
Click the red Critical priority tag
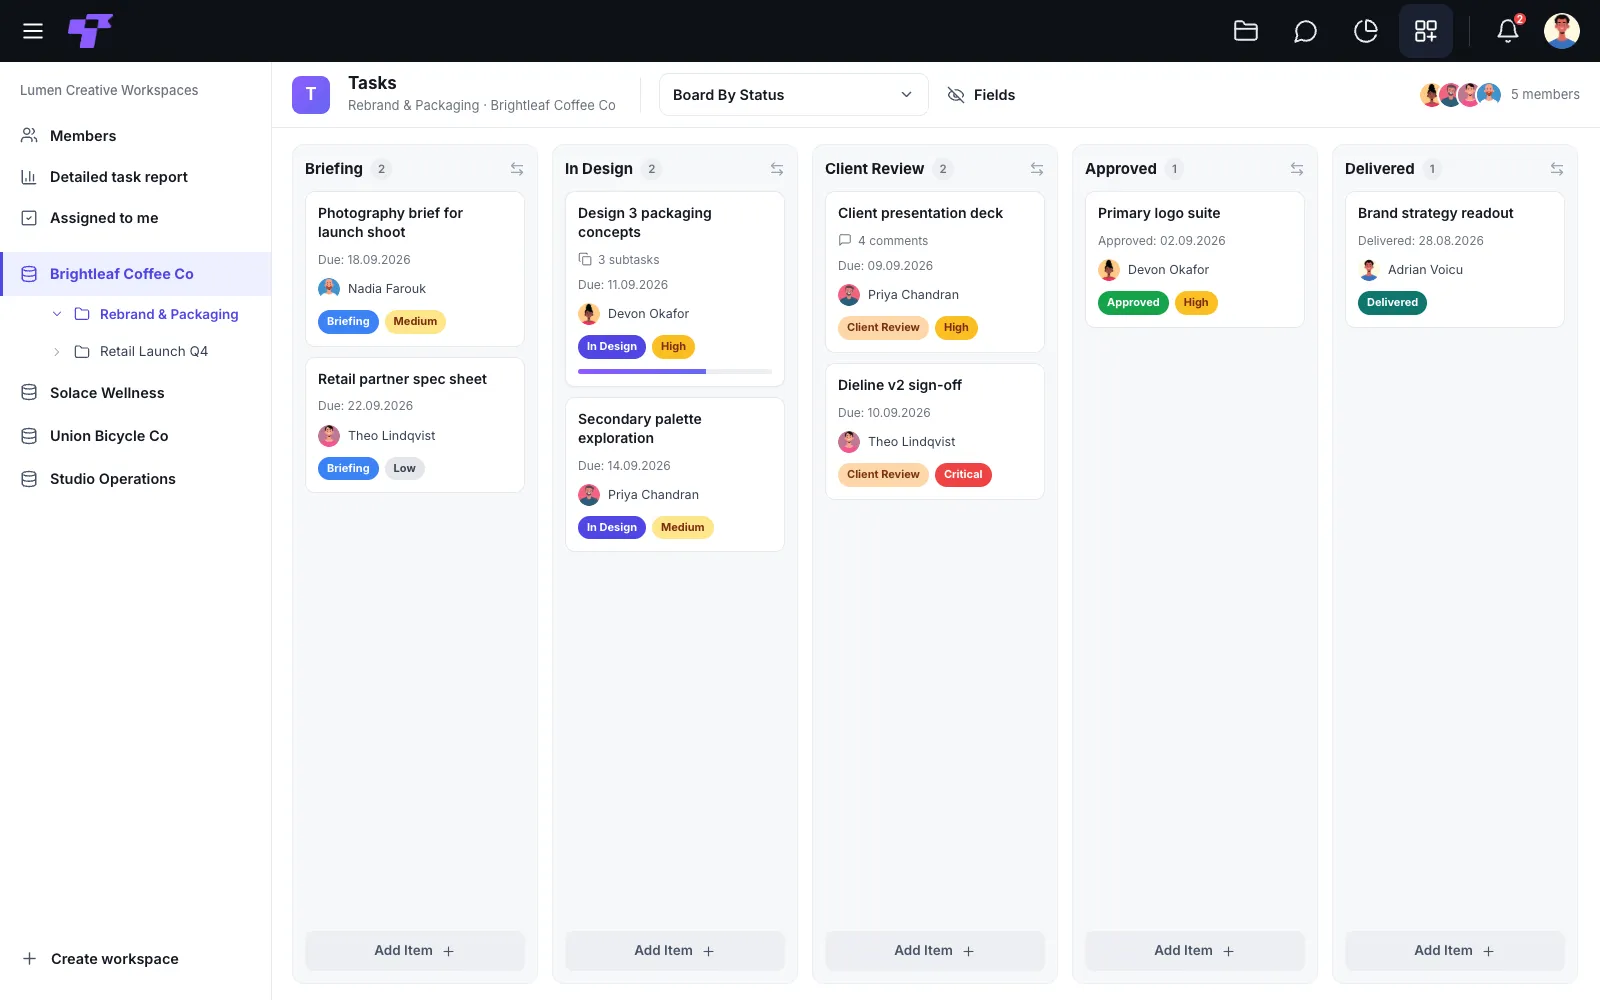(963, 475)
